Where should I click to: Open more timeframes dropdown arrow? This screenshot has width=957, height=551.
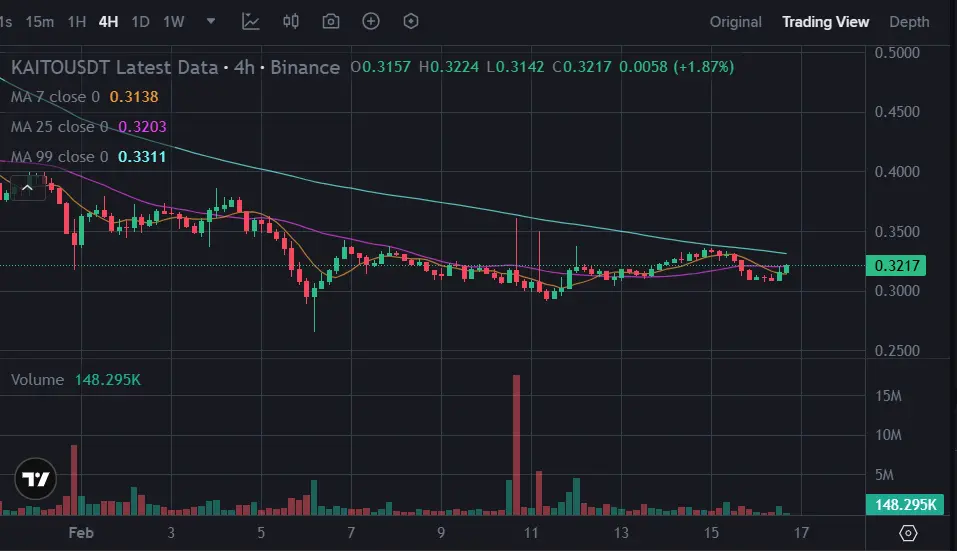click(x=211, y=21)
